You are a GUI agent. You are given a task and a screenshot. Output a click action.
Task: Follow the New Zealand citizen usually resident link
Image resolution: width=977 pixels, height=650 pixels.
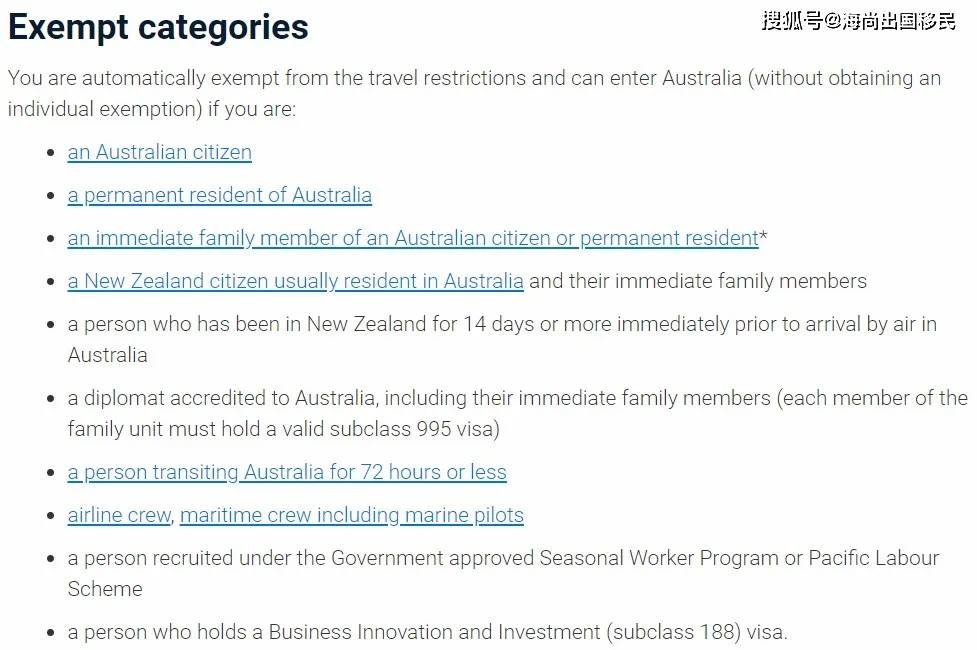(295, 281)
